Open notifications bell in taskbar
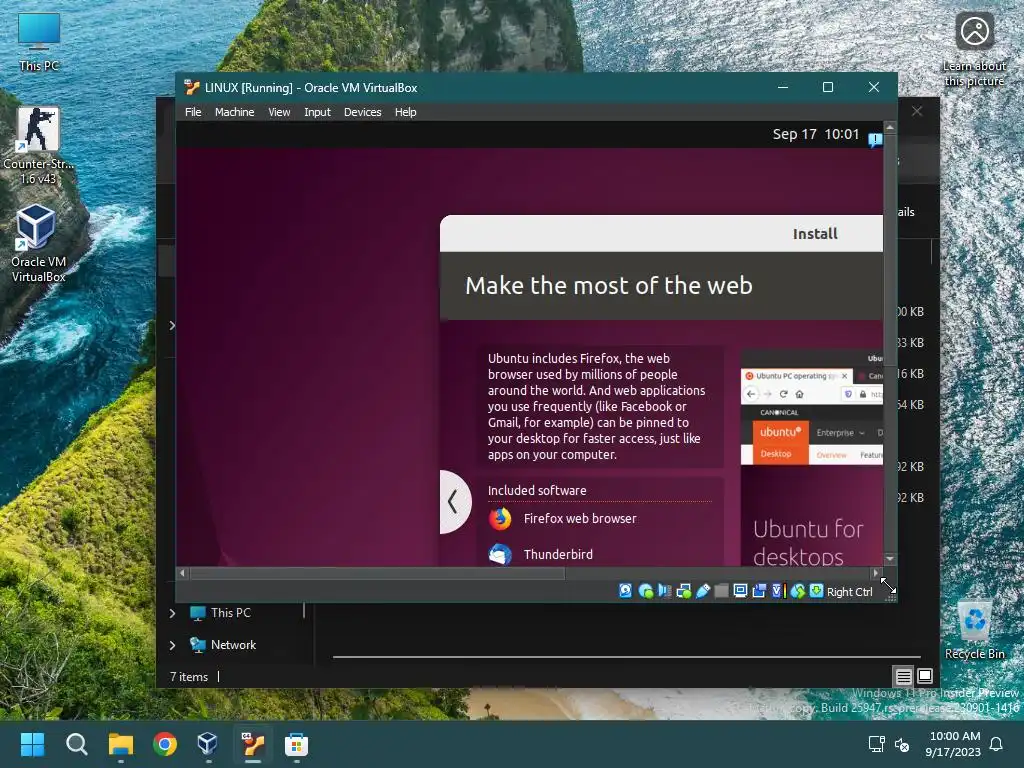The width and height of the screenshot is (1024, 768). point(997,744)
